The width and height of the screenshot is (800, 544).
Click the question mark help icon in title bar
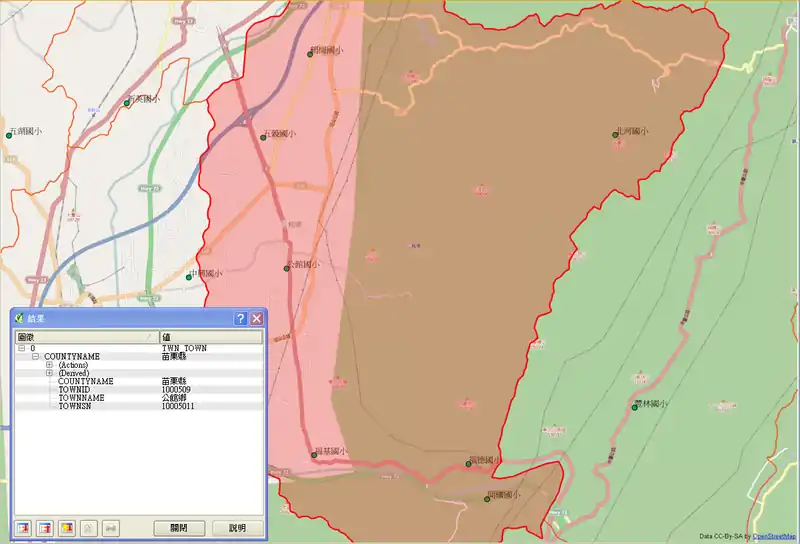click(240, 318)
